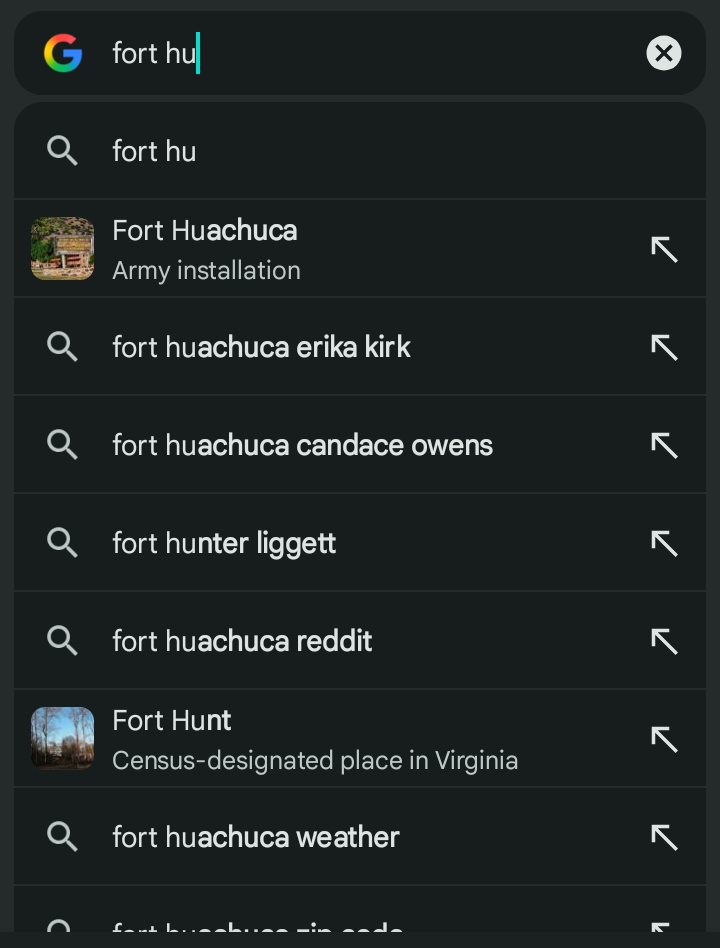Viewport: 720px width, 948px height.
Task: Open the Fort Huachuca Army installation suggestion
Action: [x=300, y=249]
